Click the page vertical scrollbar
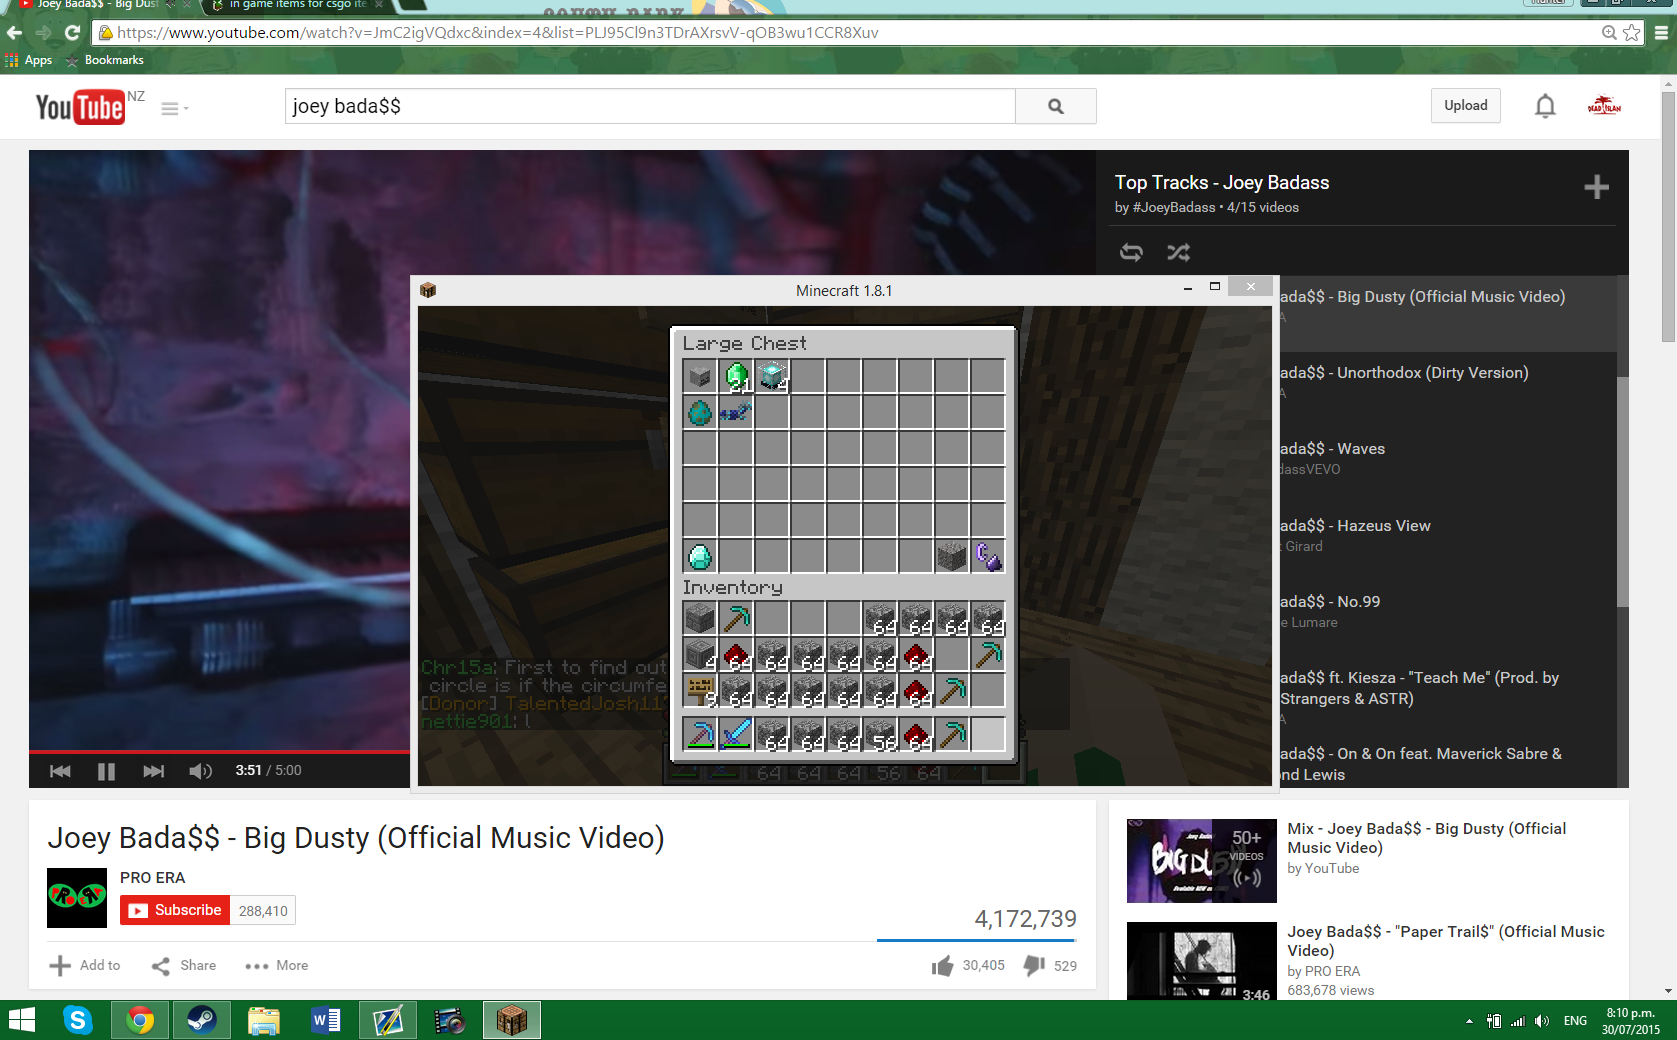The image size is (1677, 1040). click(1668, 217)
